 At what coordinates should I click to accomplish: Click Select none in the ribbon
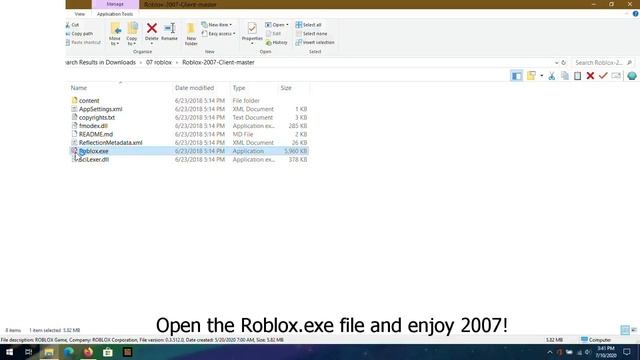[x=311, y=33]
